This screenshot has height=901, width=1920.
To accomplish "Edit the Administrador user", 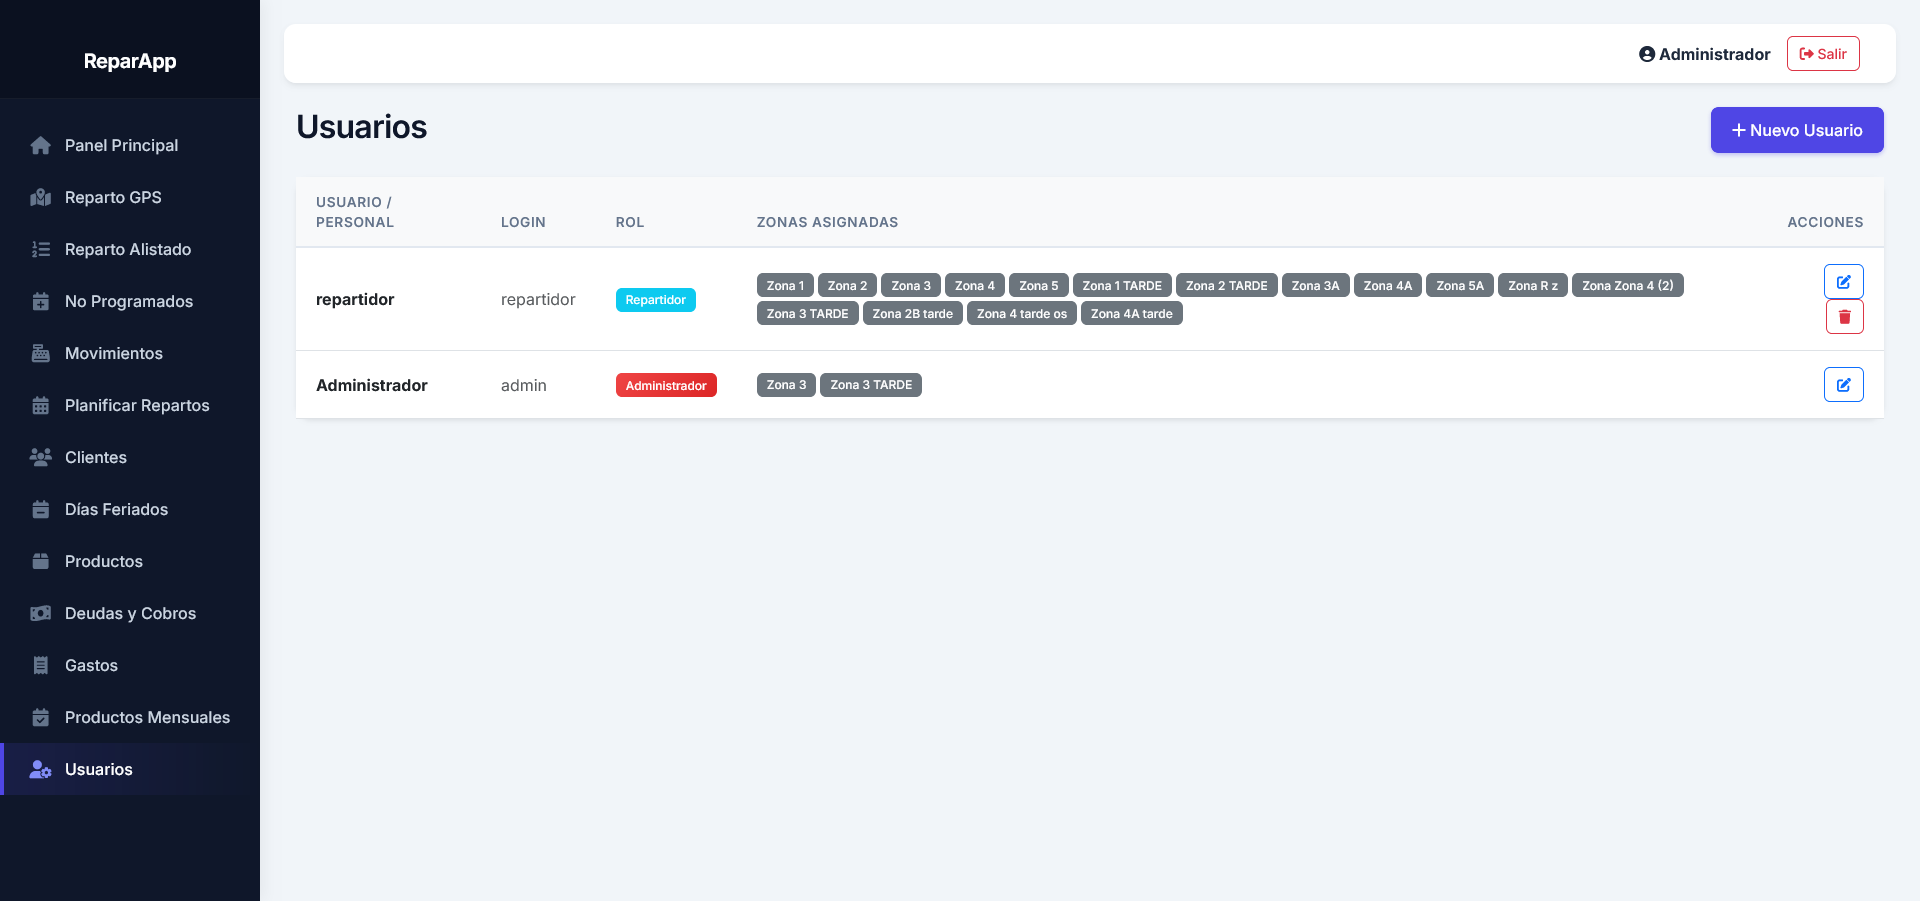I will pyautogui.click(x=1843, y=385).
